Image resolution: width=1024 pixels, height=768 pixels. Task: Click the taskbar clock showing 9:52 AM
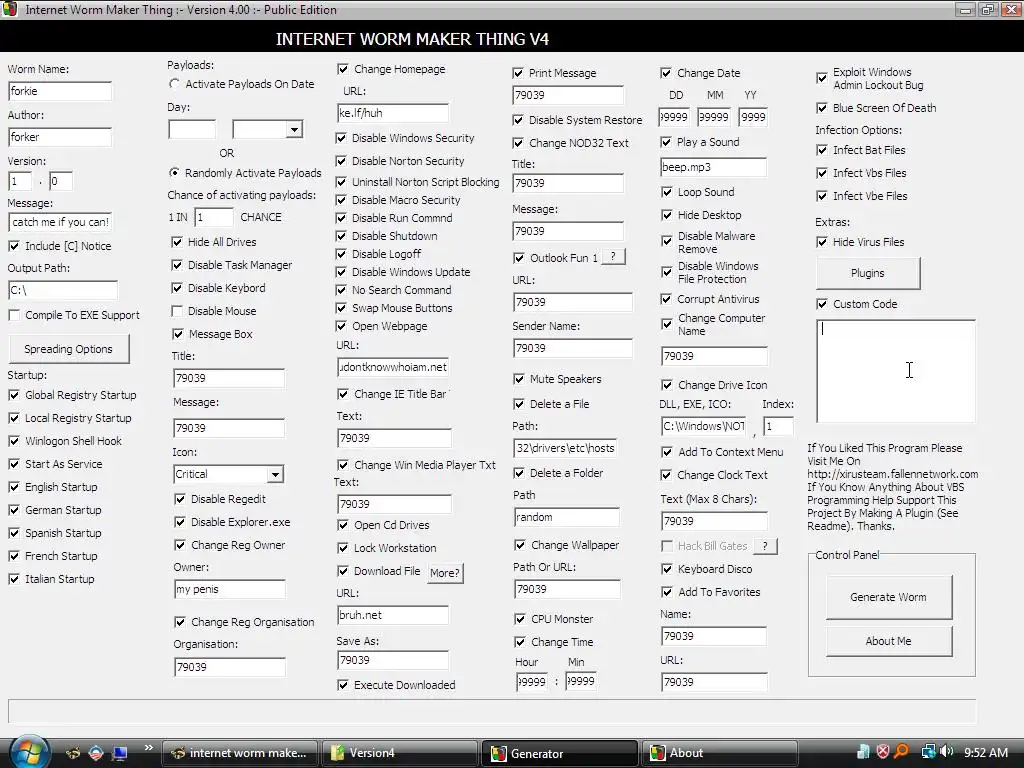coord(986,753)
